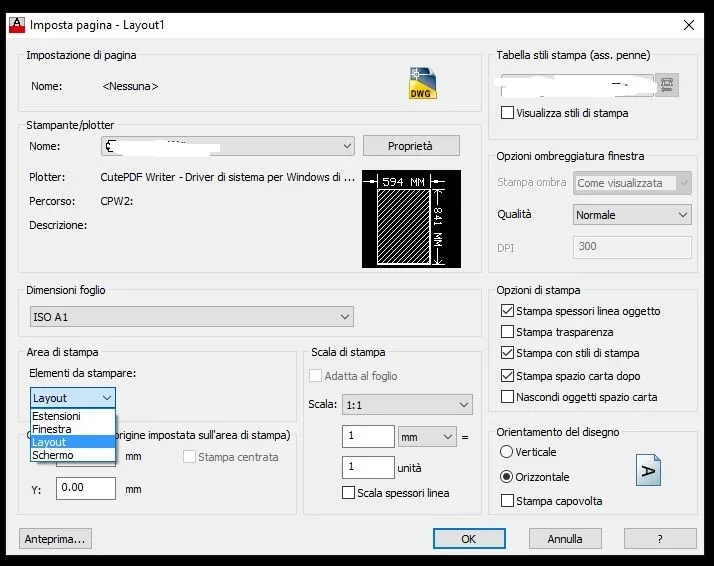Open the Qualità Normale dropdown
The image size is (714, 566).
click(632, 214)
